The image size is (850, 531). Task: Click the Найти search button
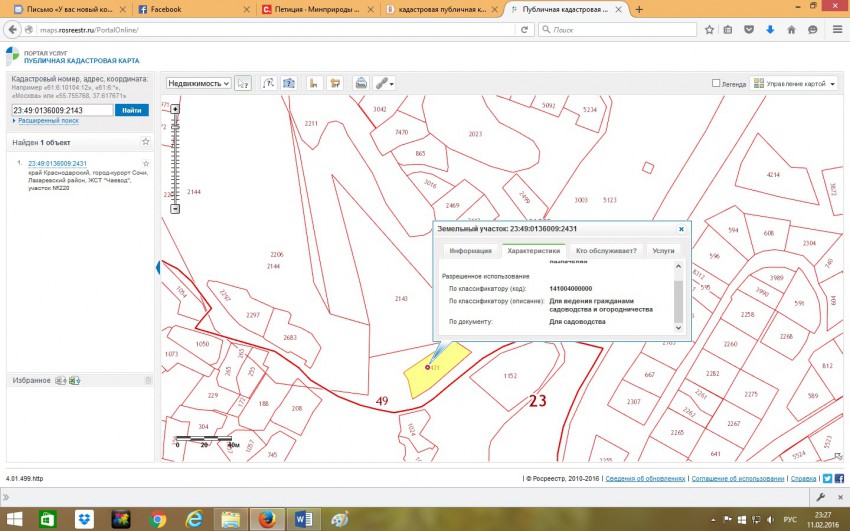131,110
